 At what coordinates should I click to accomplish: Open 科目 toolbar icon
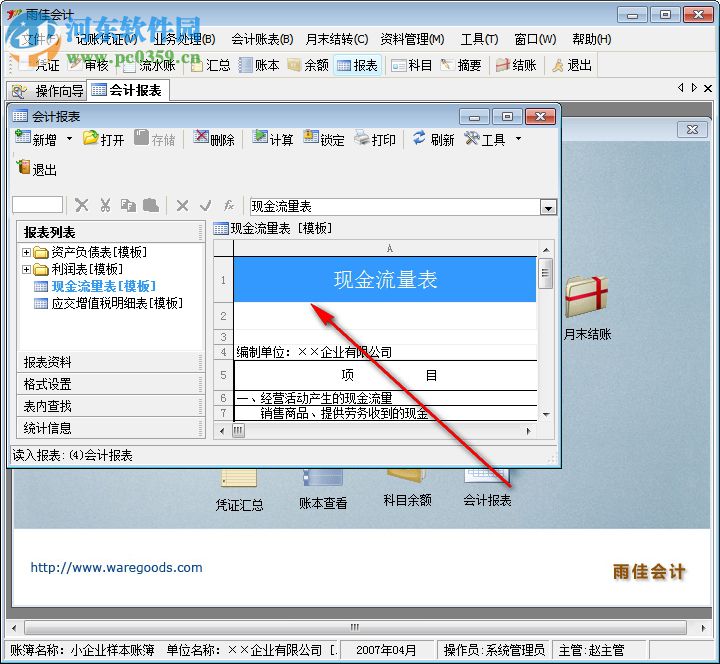point(411,65)
